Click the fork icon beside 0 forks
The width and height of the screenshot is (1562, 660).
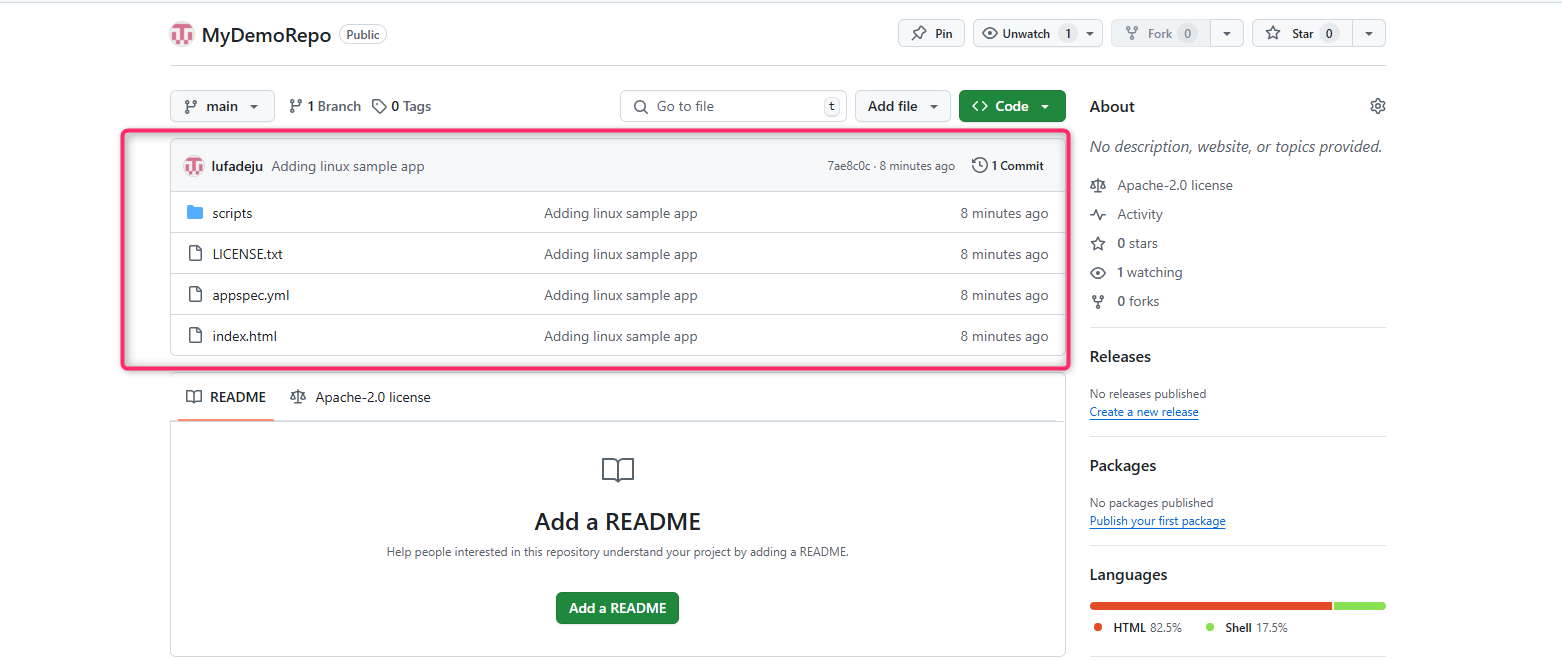tap(1098, 301)
